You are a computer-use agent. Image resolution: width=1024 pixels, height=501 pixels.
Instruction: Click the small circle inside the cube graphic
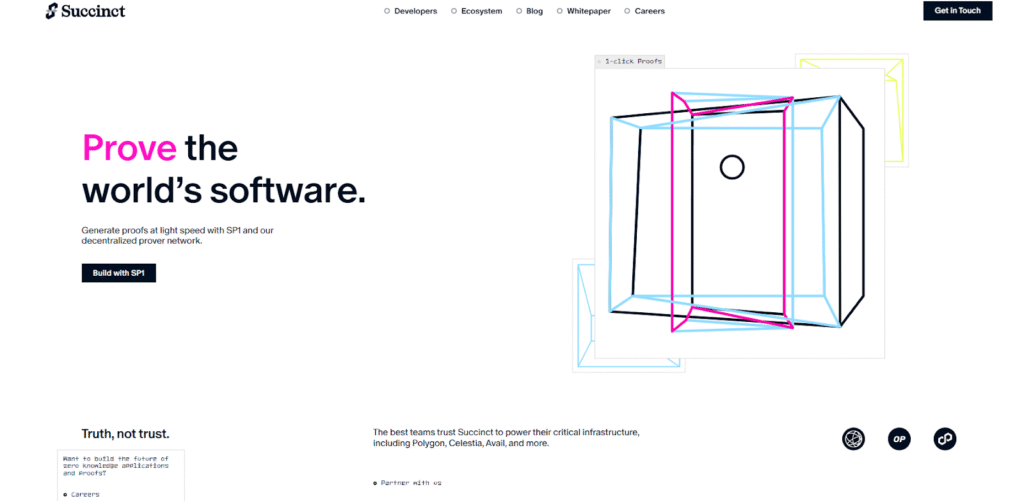(732, 167)
